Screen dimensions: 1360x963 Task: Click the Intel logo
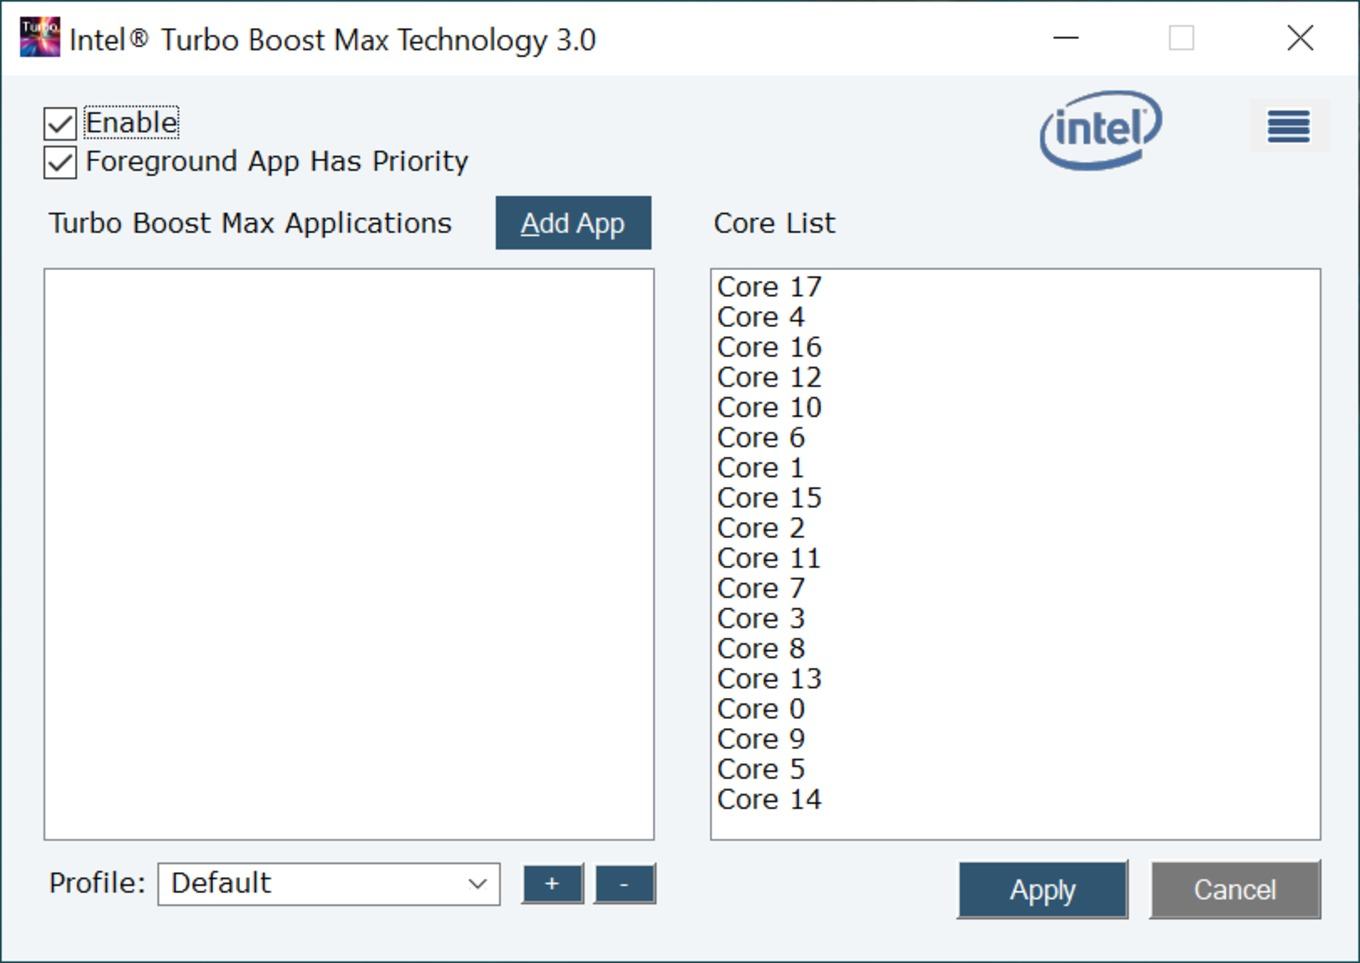point(1101,130)
